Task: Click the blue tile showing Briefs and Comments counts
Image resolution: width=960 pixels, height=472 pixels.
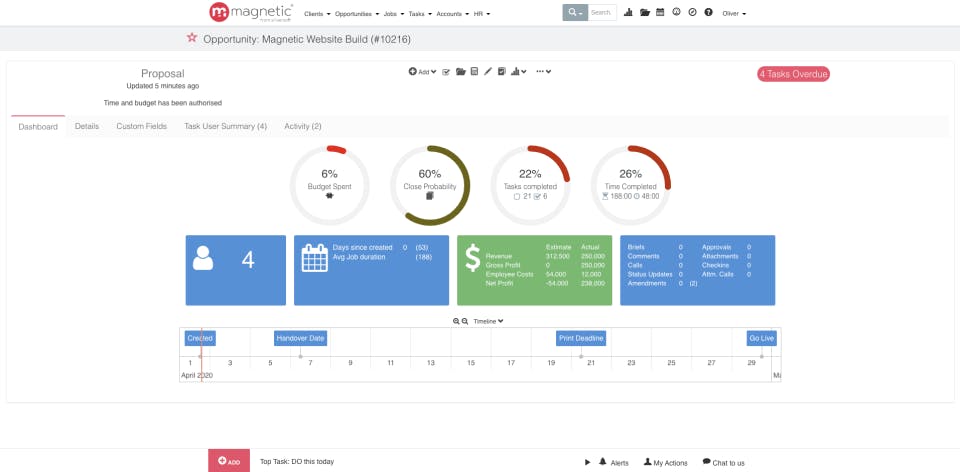Action: [697, 270]
